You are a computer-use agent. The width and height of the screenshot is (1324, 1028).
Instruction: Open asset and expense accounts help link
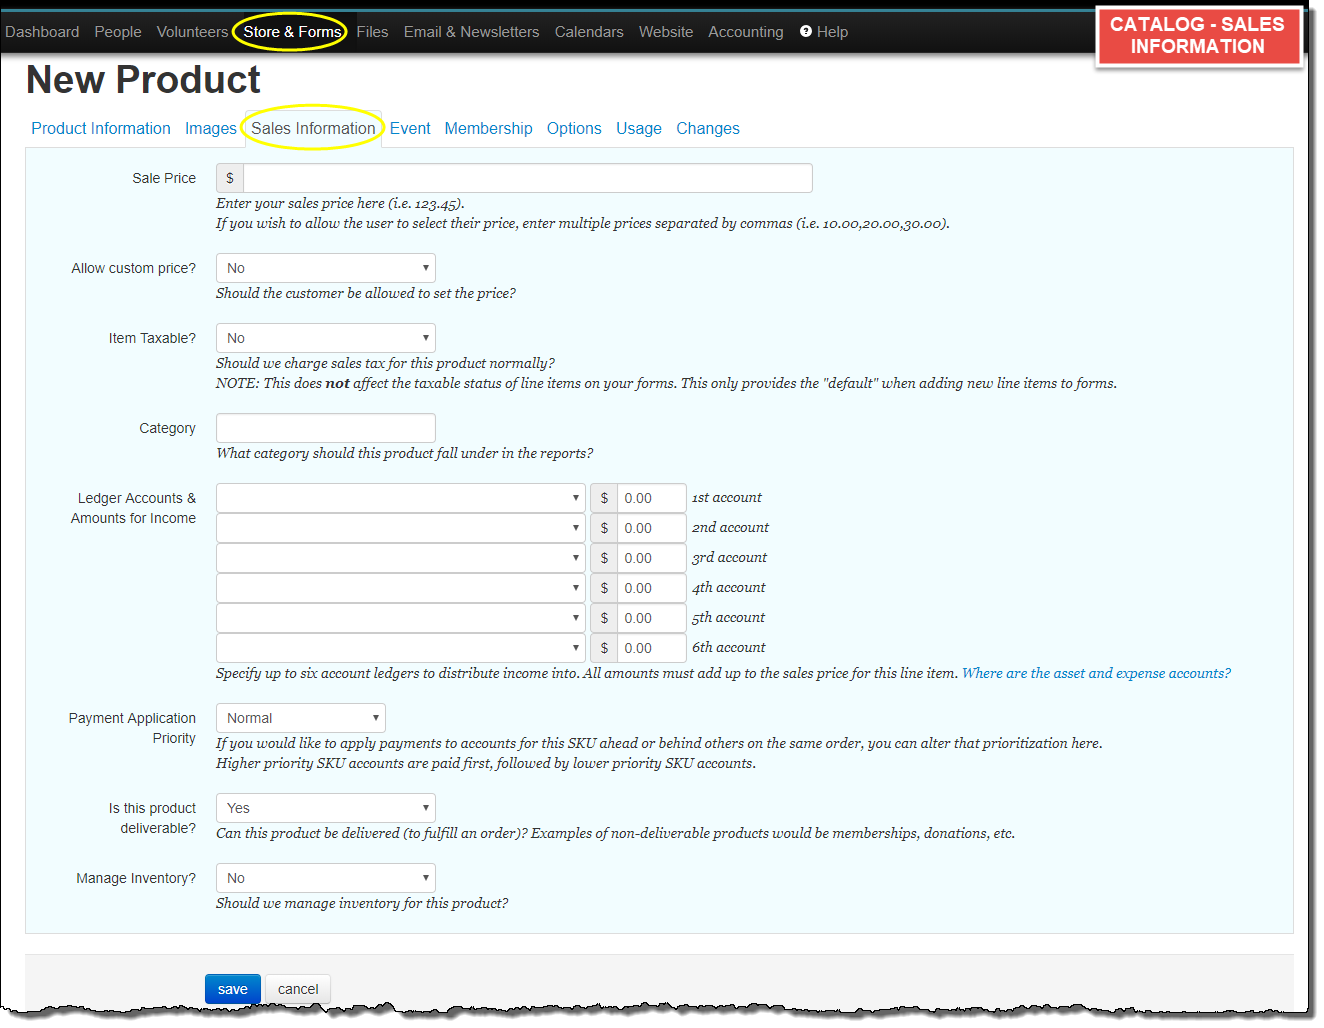click(1096, 673)
